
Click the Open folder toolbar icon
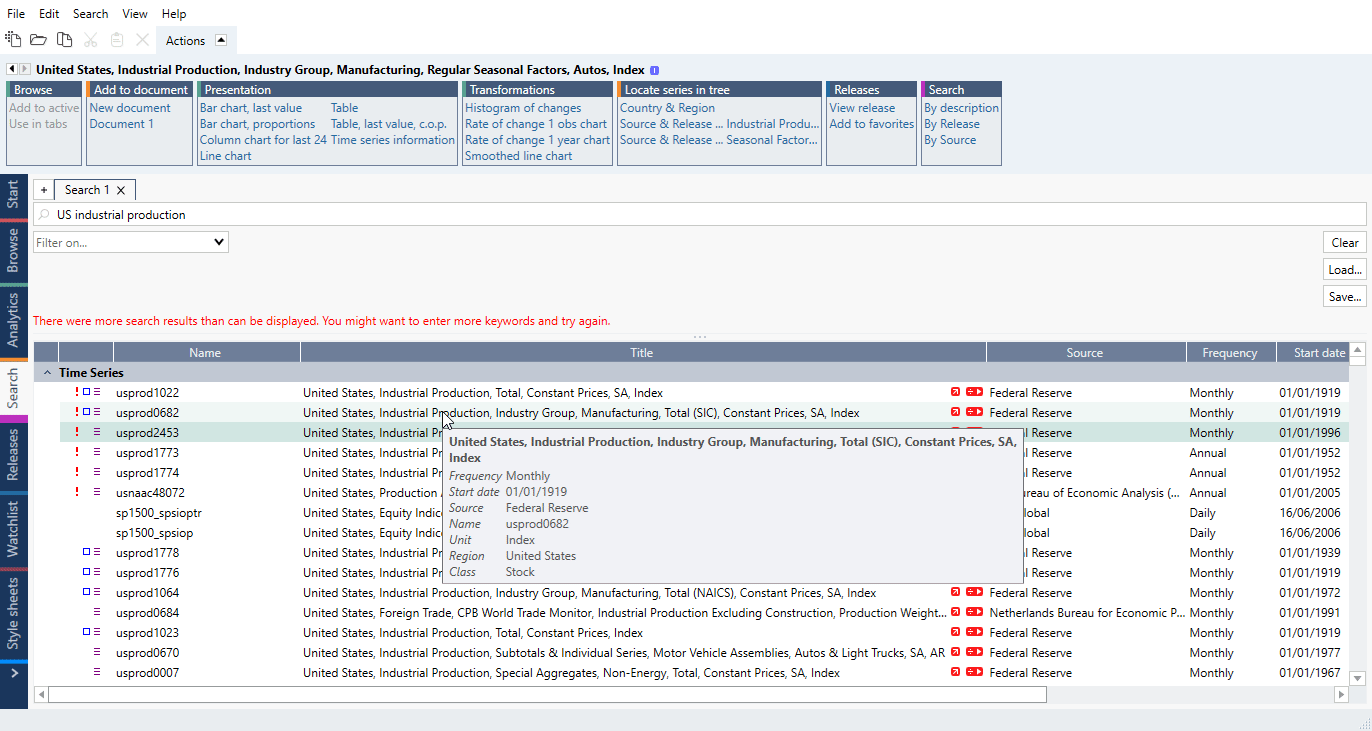pyautogui.click(x=38, y=40)
